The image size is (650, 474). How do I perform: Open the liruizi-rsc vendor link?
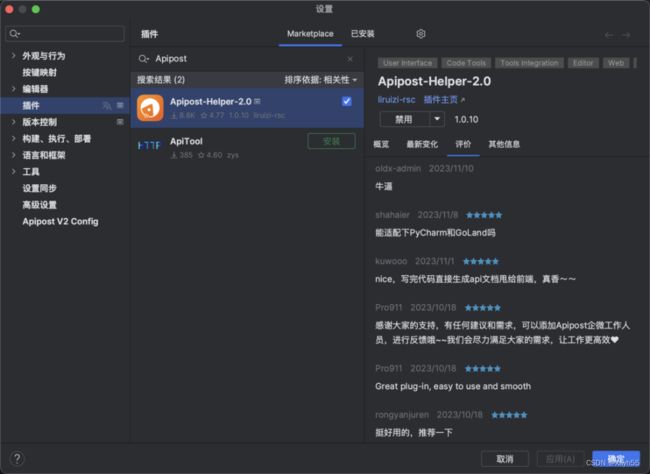pos(396,100)
